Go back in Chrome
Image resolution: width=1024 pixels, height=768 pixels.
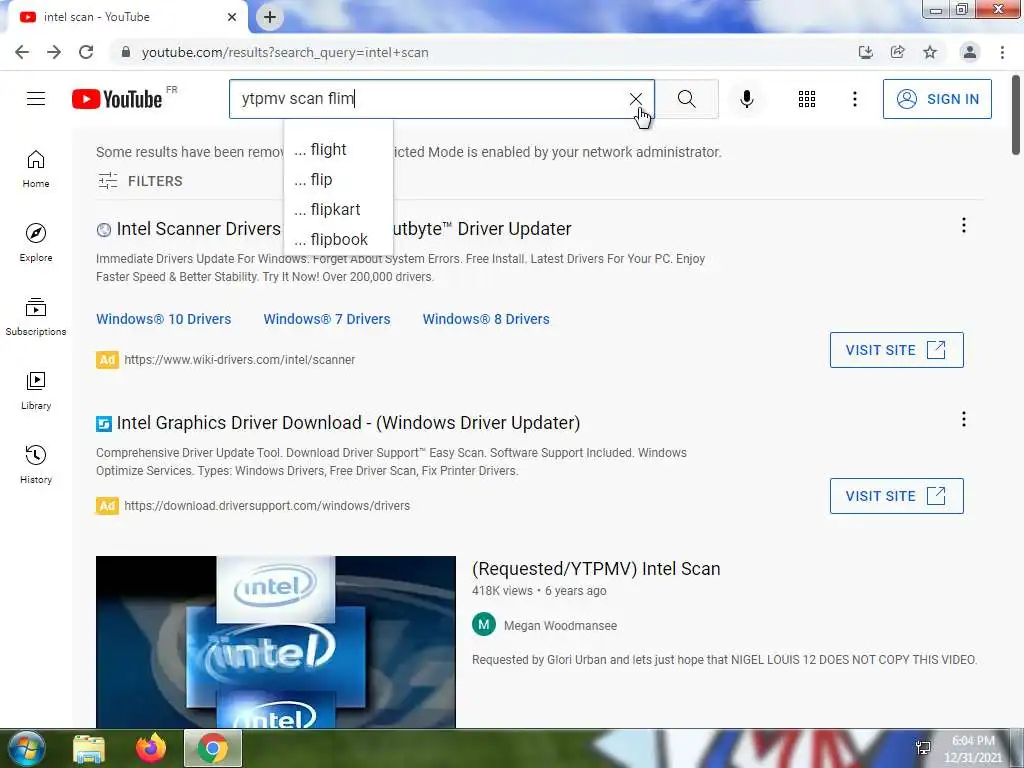coord(22,52)
